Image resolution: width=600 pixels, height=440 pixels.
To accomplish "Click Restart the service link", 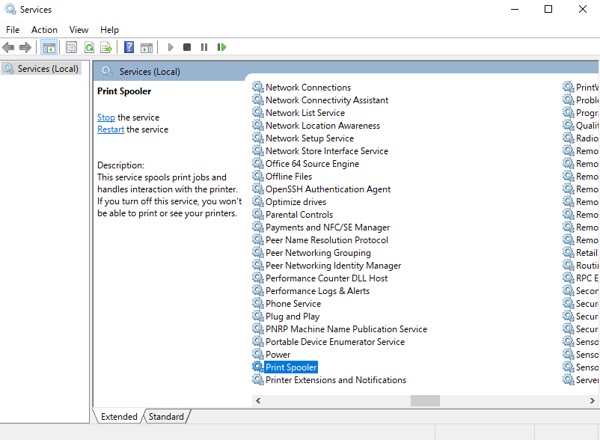I will [x=111, y=129].
